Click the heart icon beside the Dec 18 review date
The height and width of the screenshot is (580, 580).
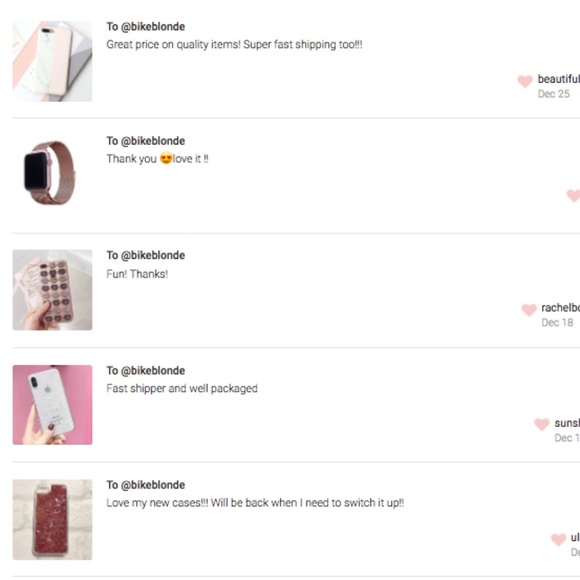pyautogui.click(x=529, y=310)
